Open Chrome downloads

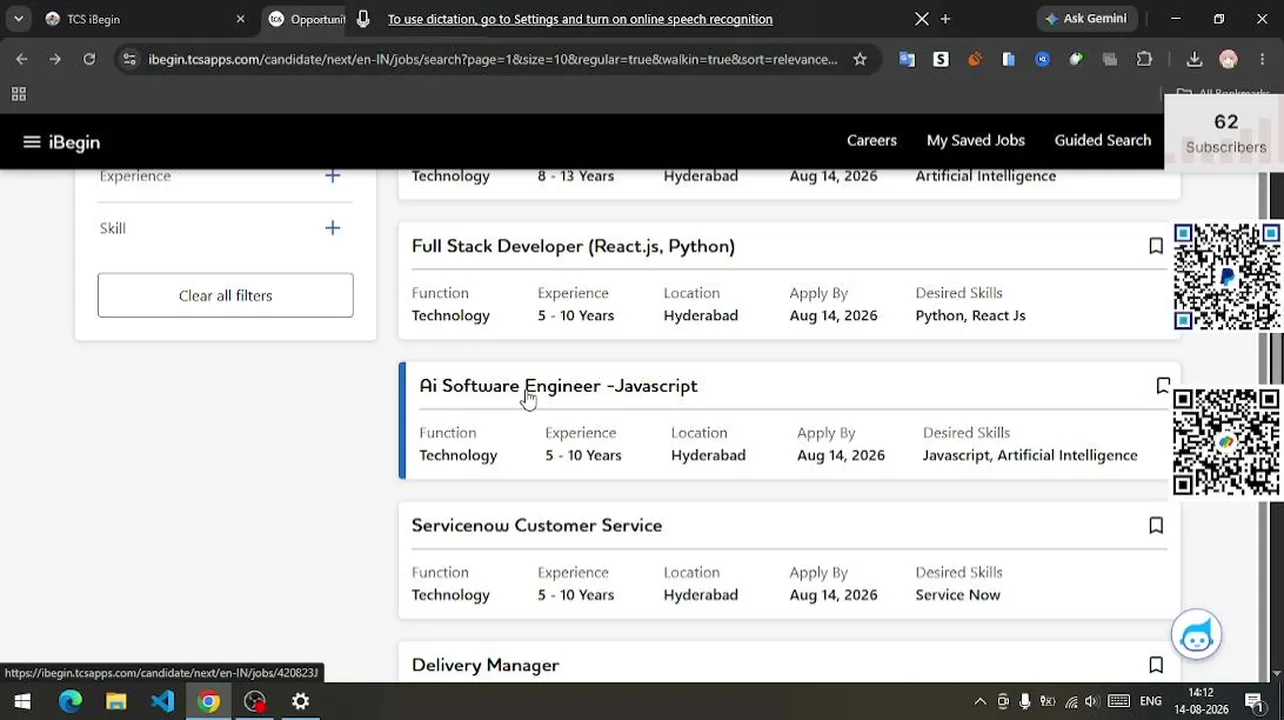coord(1194,59)
